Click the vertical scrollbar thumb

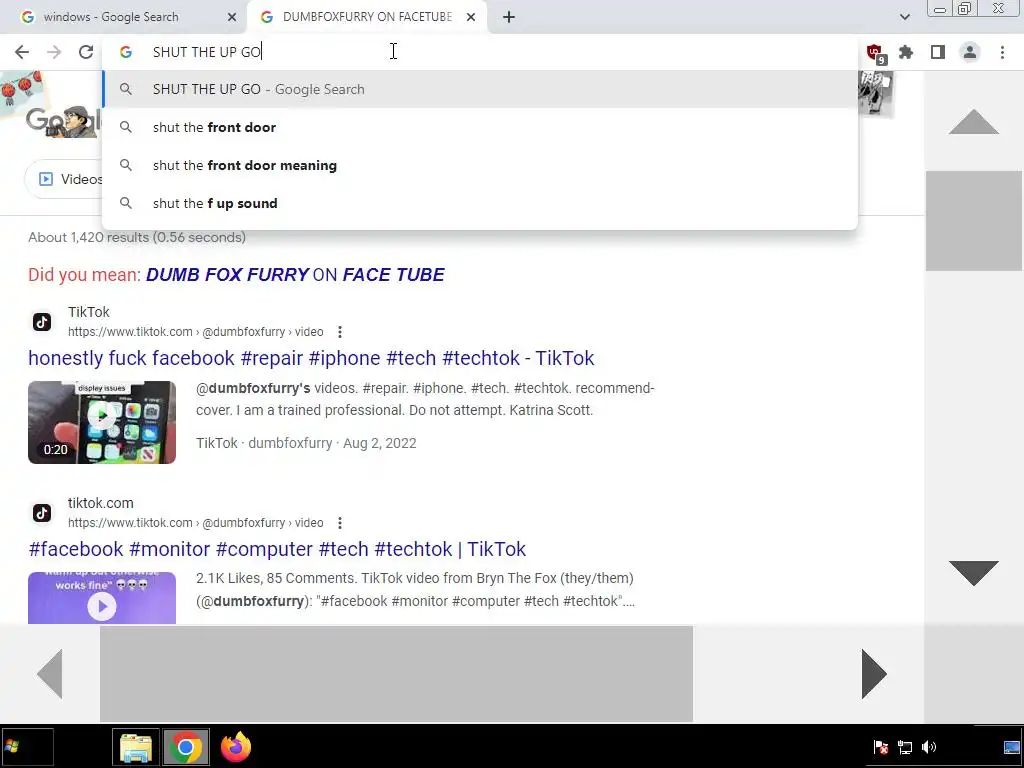pos(974,221)
